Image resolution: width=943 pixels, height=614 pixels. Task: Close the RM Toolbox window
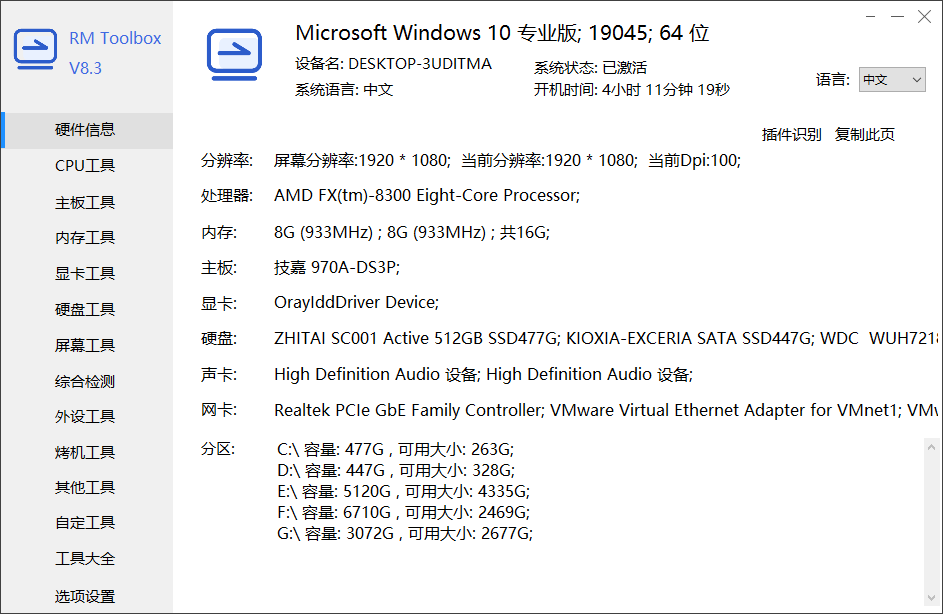[x=925, y=16]
